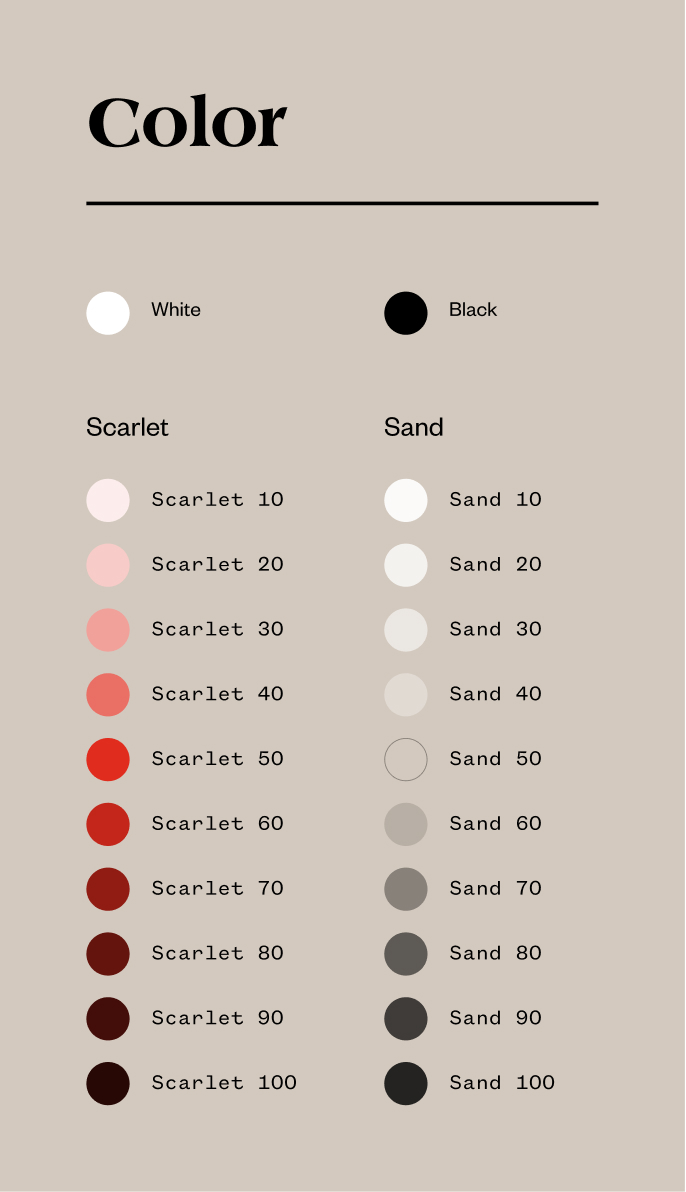Click the Sand 70 gray swatch
This screenshot has width=686, height=1192.
tap(405, 889)
